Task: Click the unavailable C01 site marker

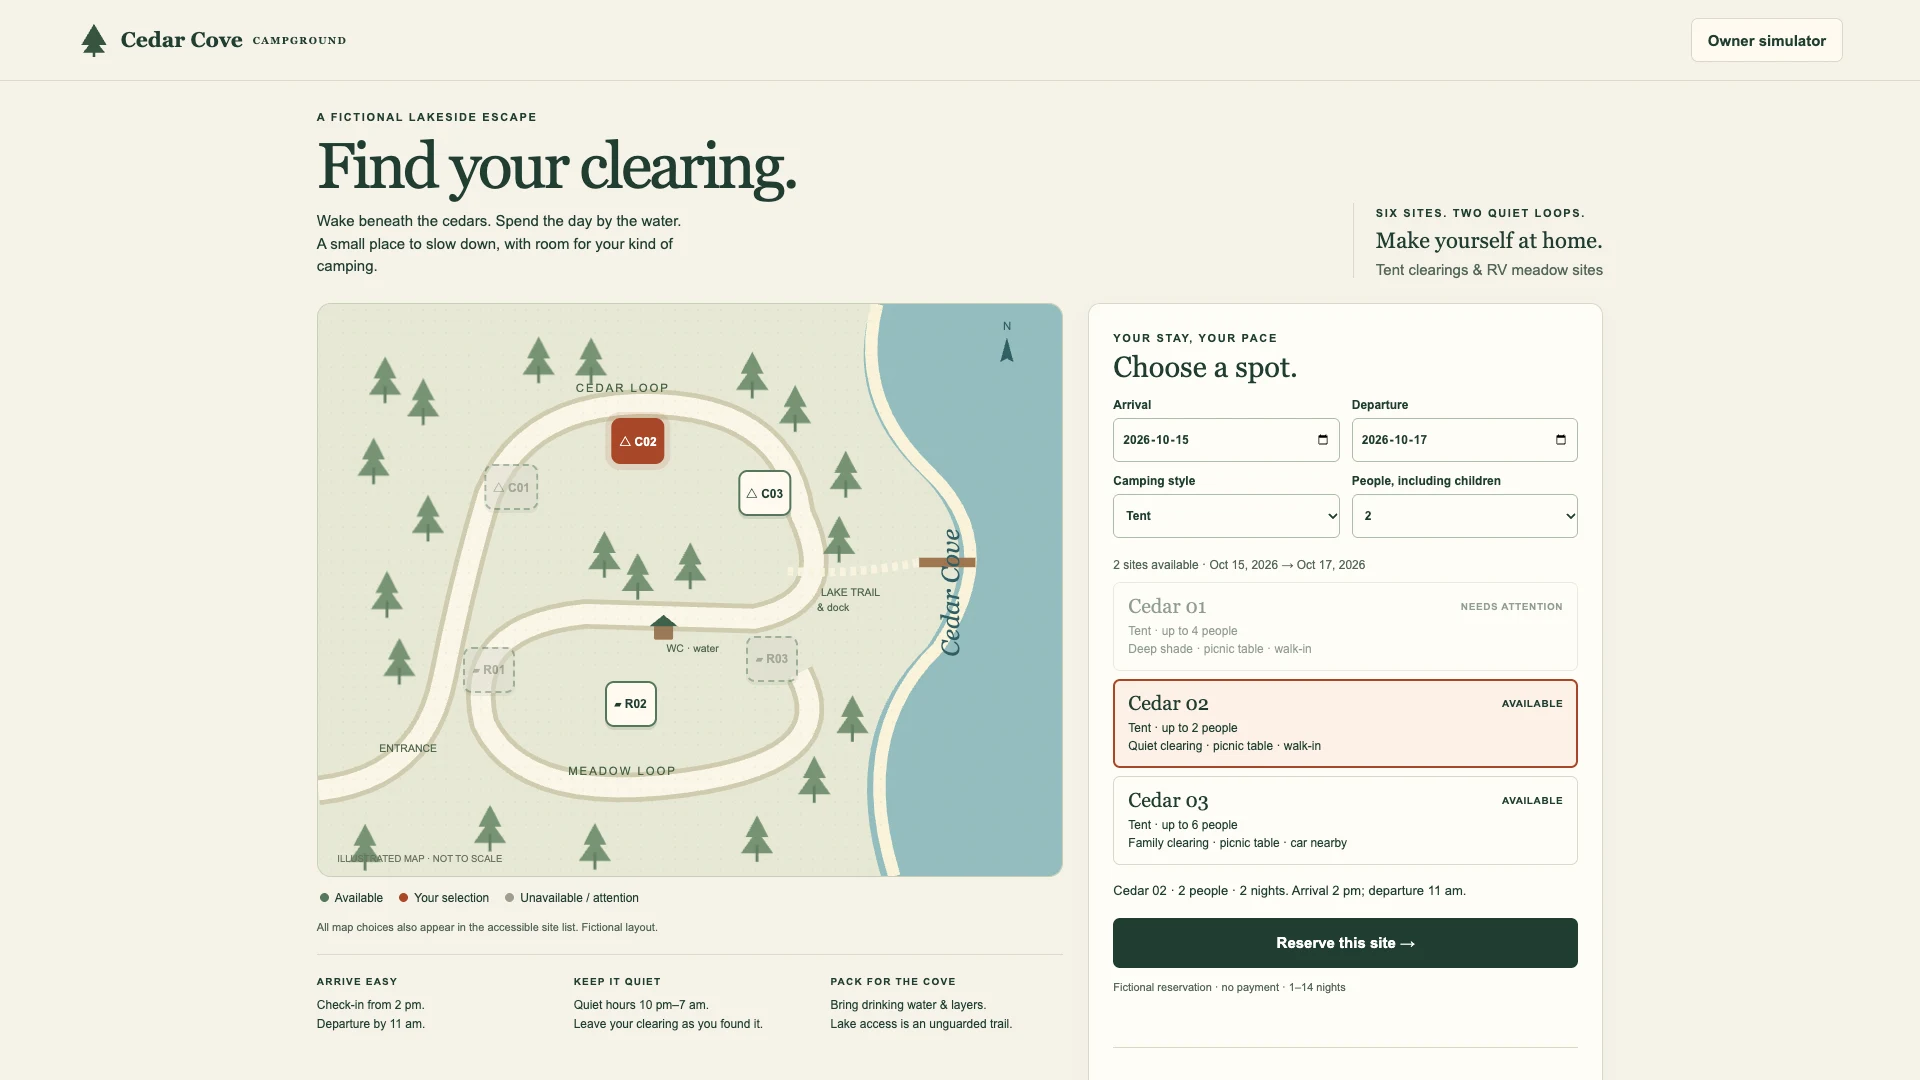Action: coord(511,488)
